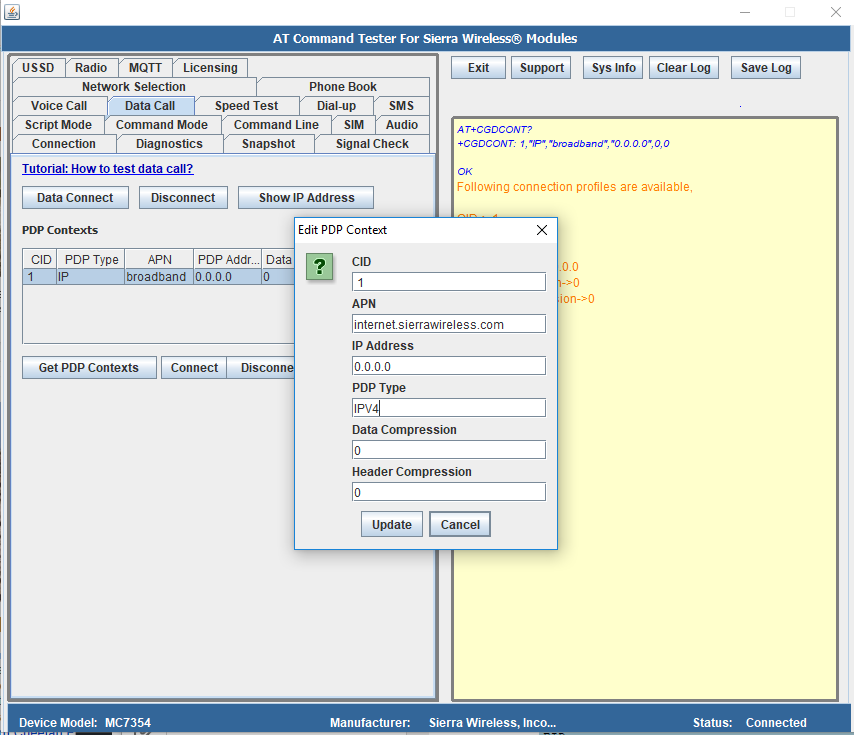The height and width of the screenshot is (735, 854).
Task: Click the Data Compression input field
Action: pyautogui.click(x=449, y=450)
